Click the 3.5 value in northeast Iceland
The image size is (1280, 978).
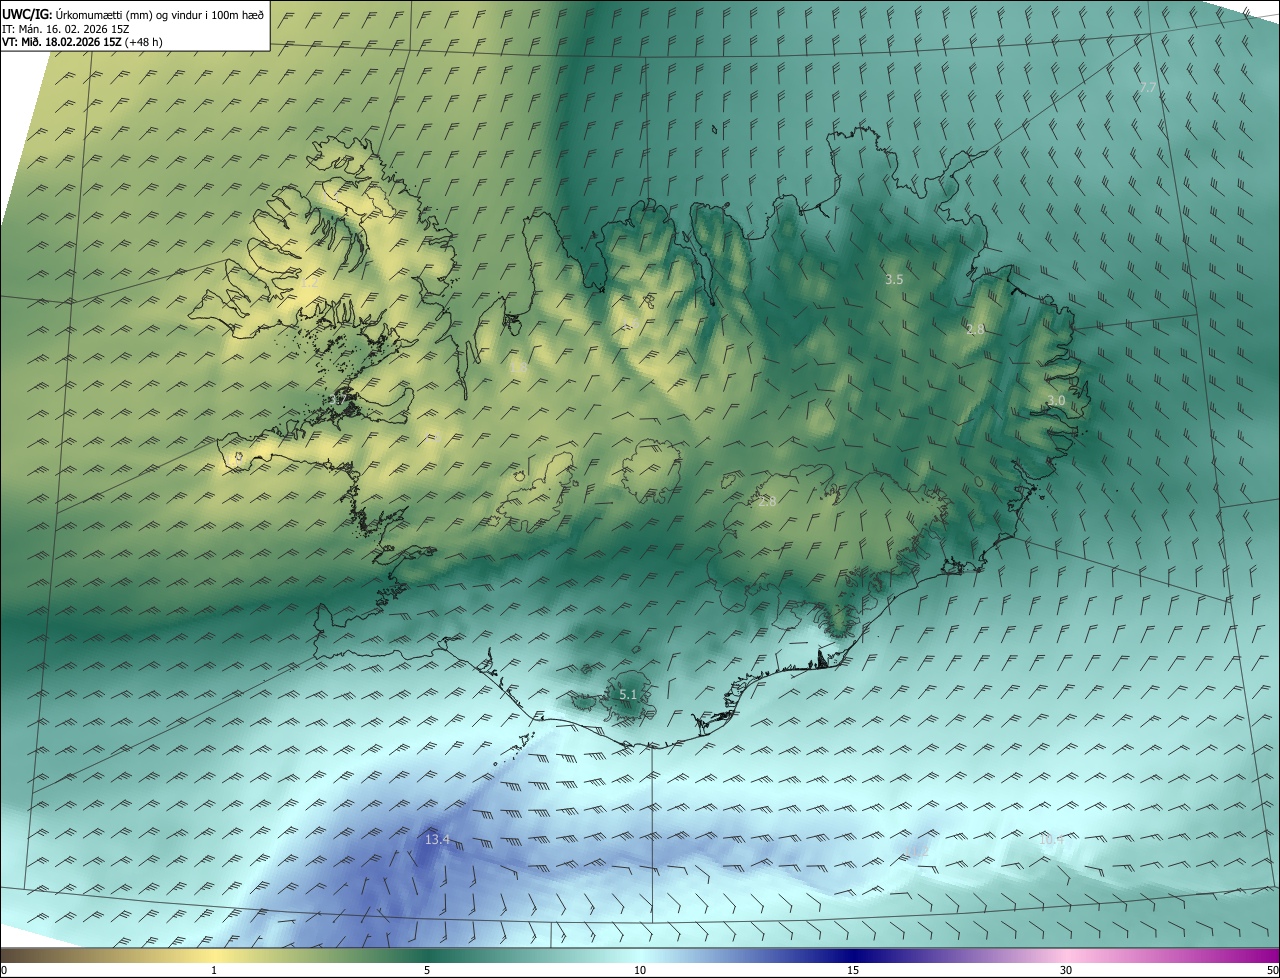point(894,280)
